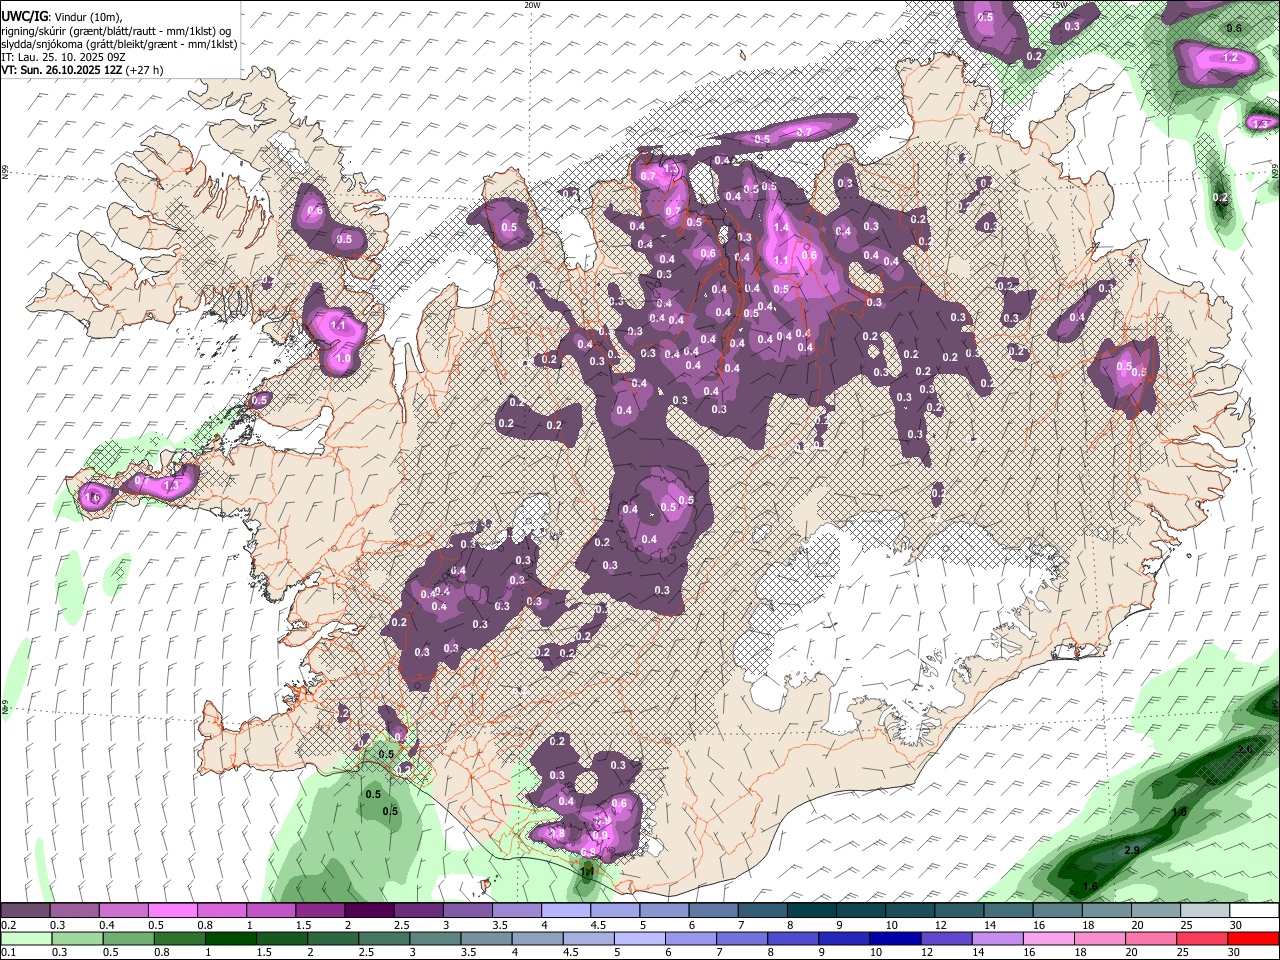
Task: Click the 2.9 rain value offshore southeast
Action: [1132, 850]
